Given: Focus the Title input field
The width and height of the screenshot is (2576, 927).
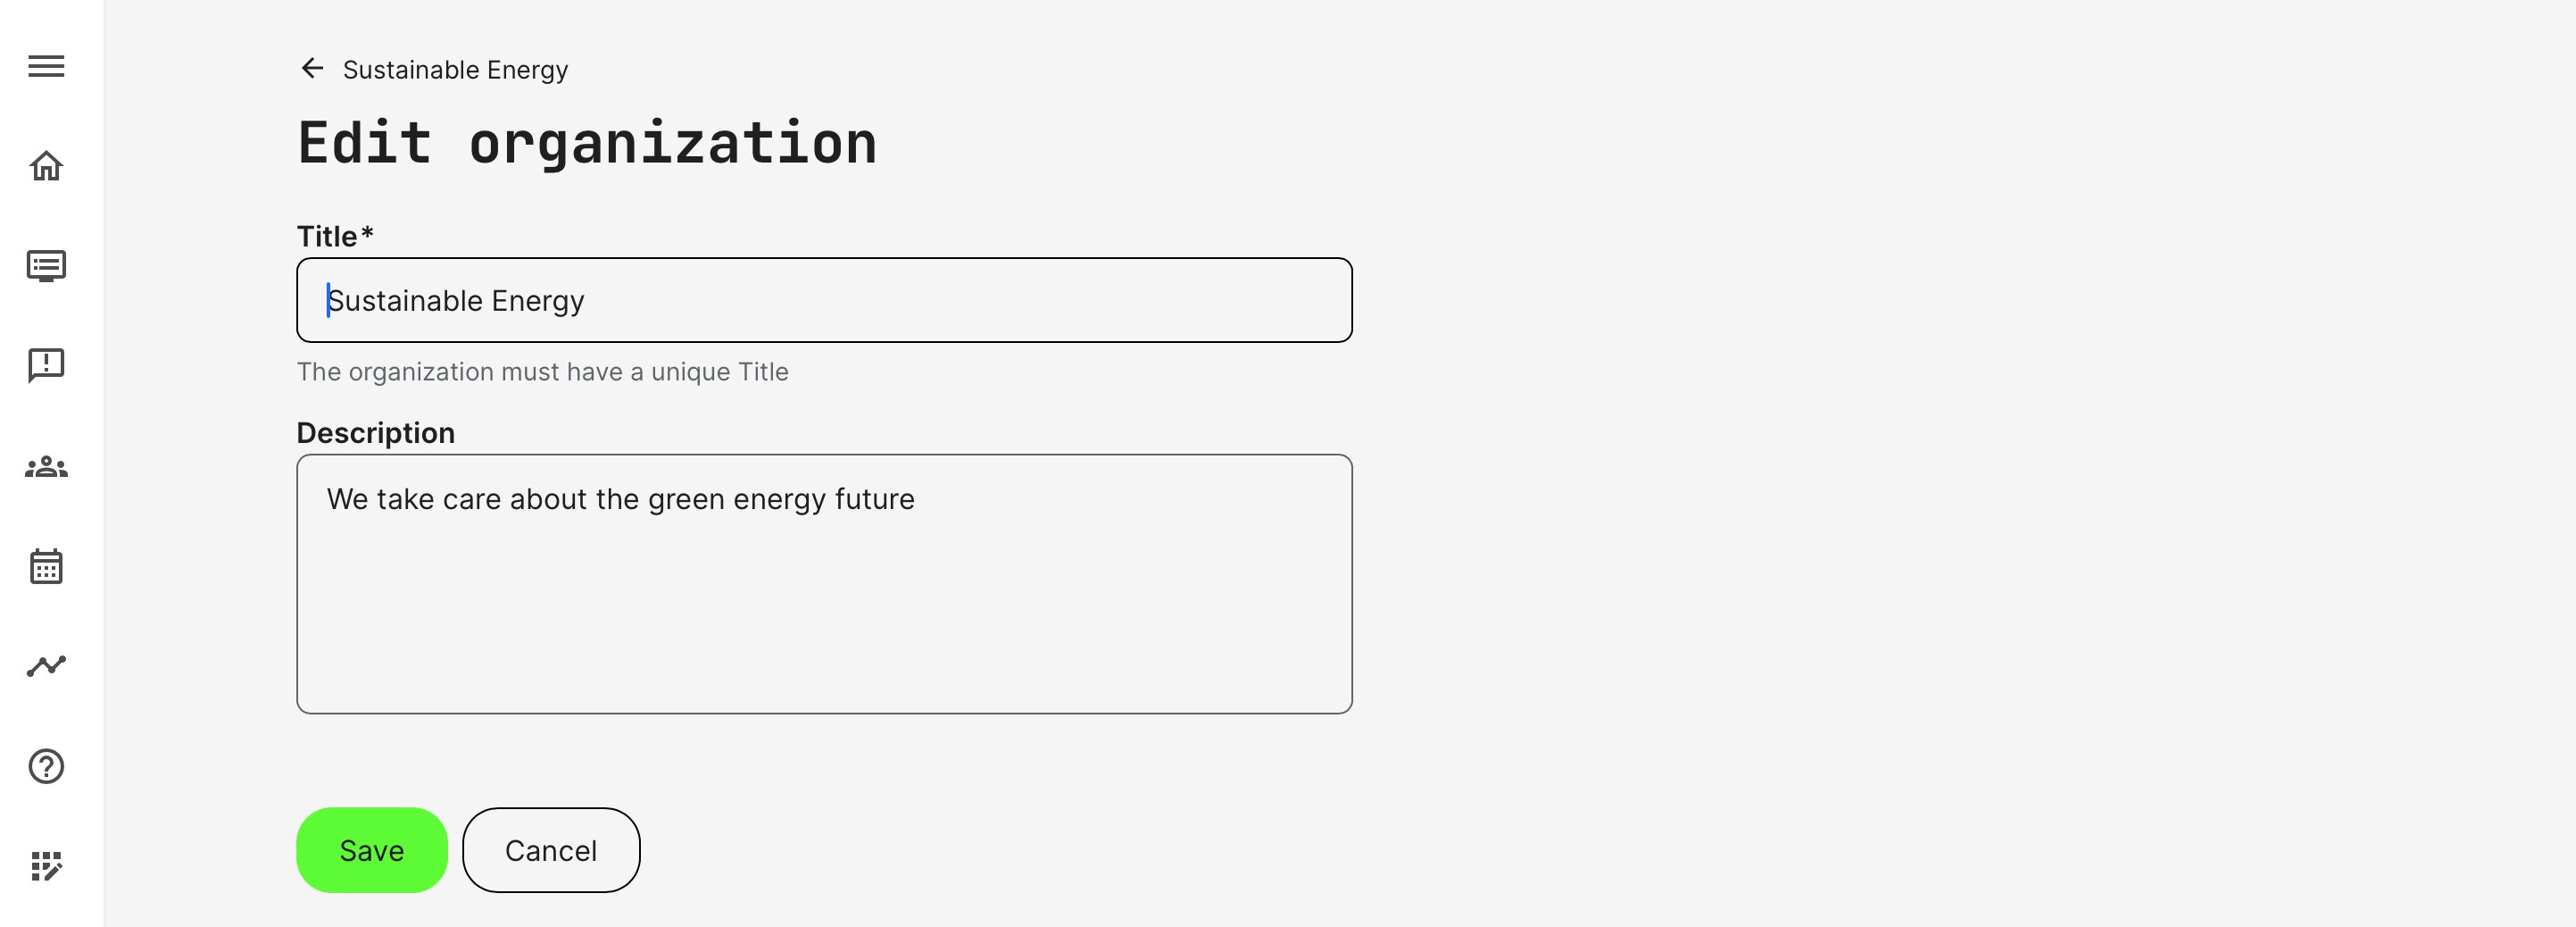Looking at the screenshot, I should (824, 300).
